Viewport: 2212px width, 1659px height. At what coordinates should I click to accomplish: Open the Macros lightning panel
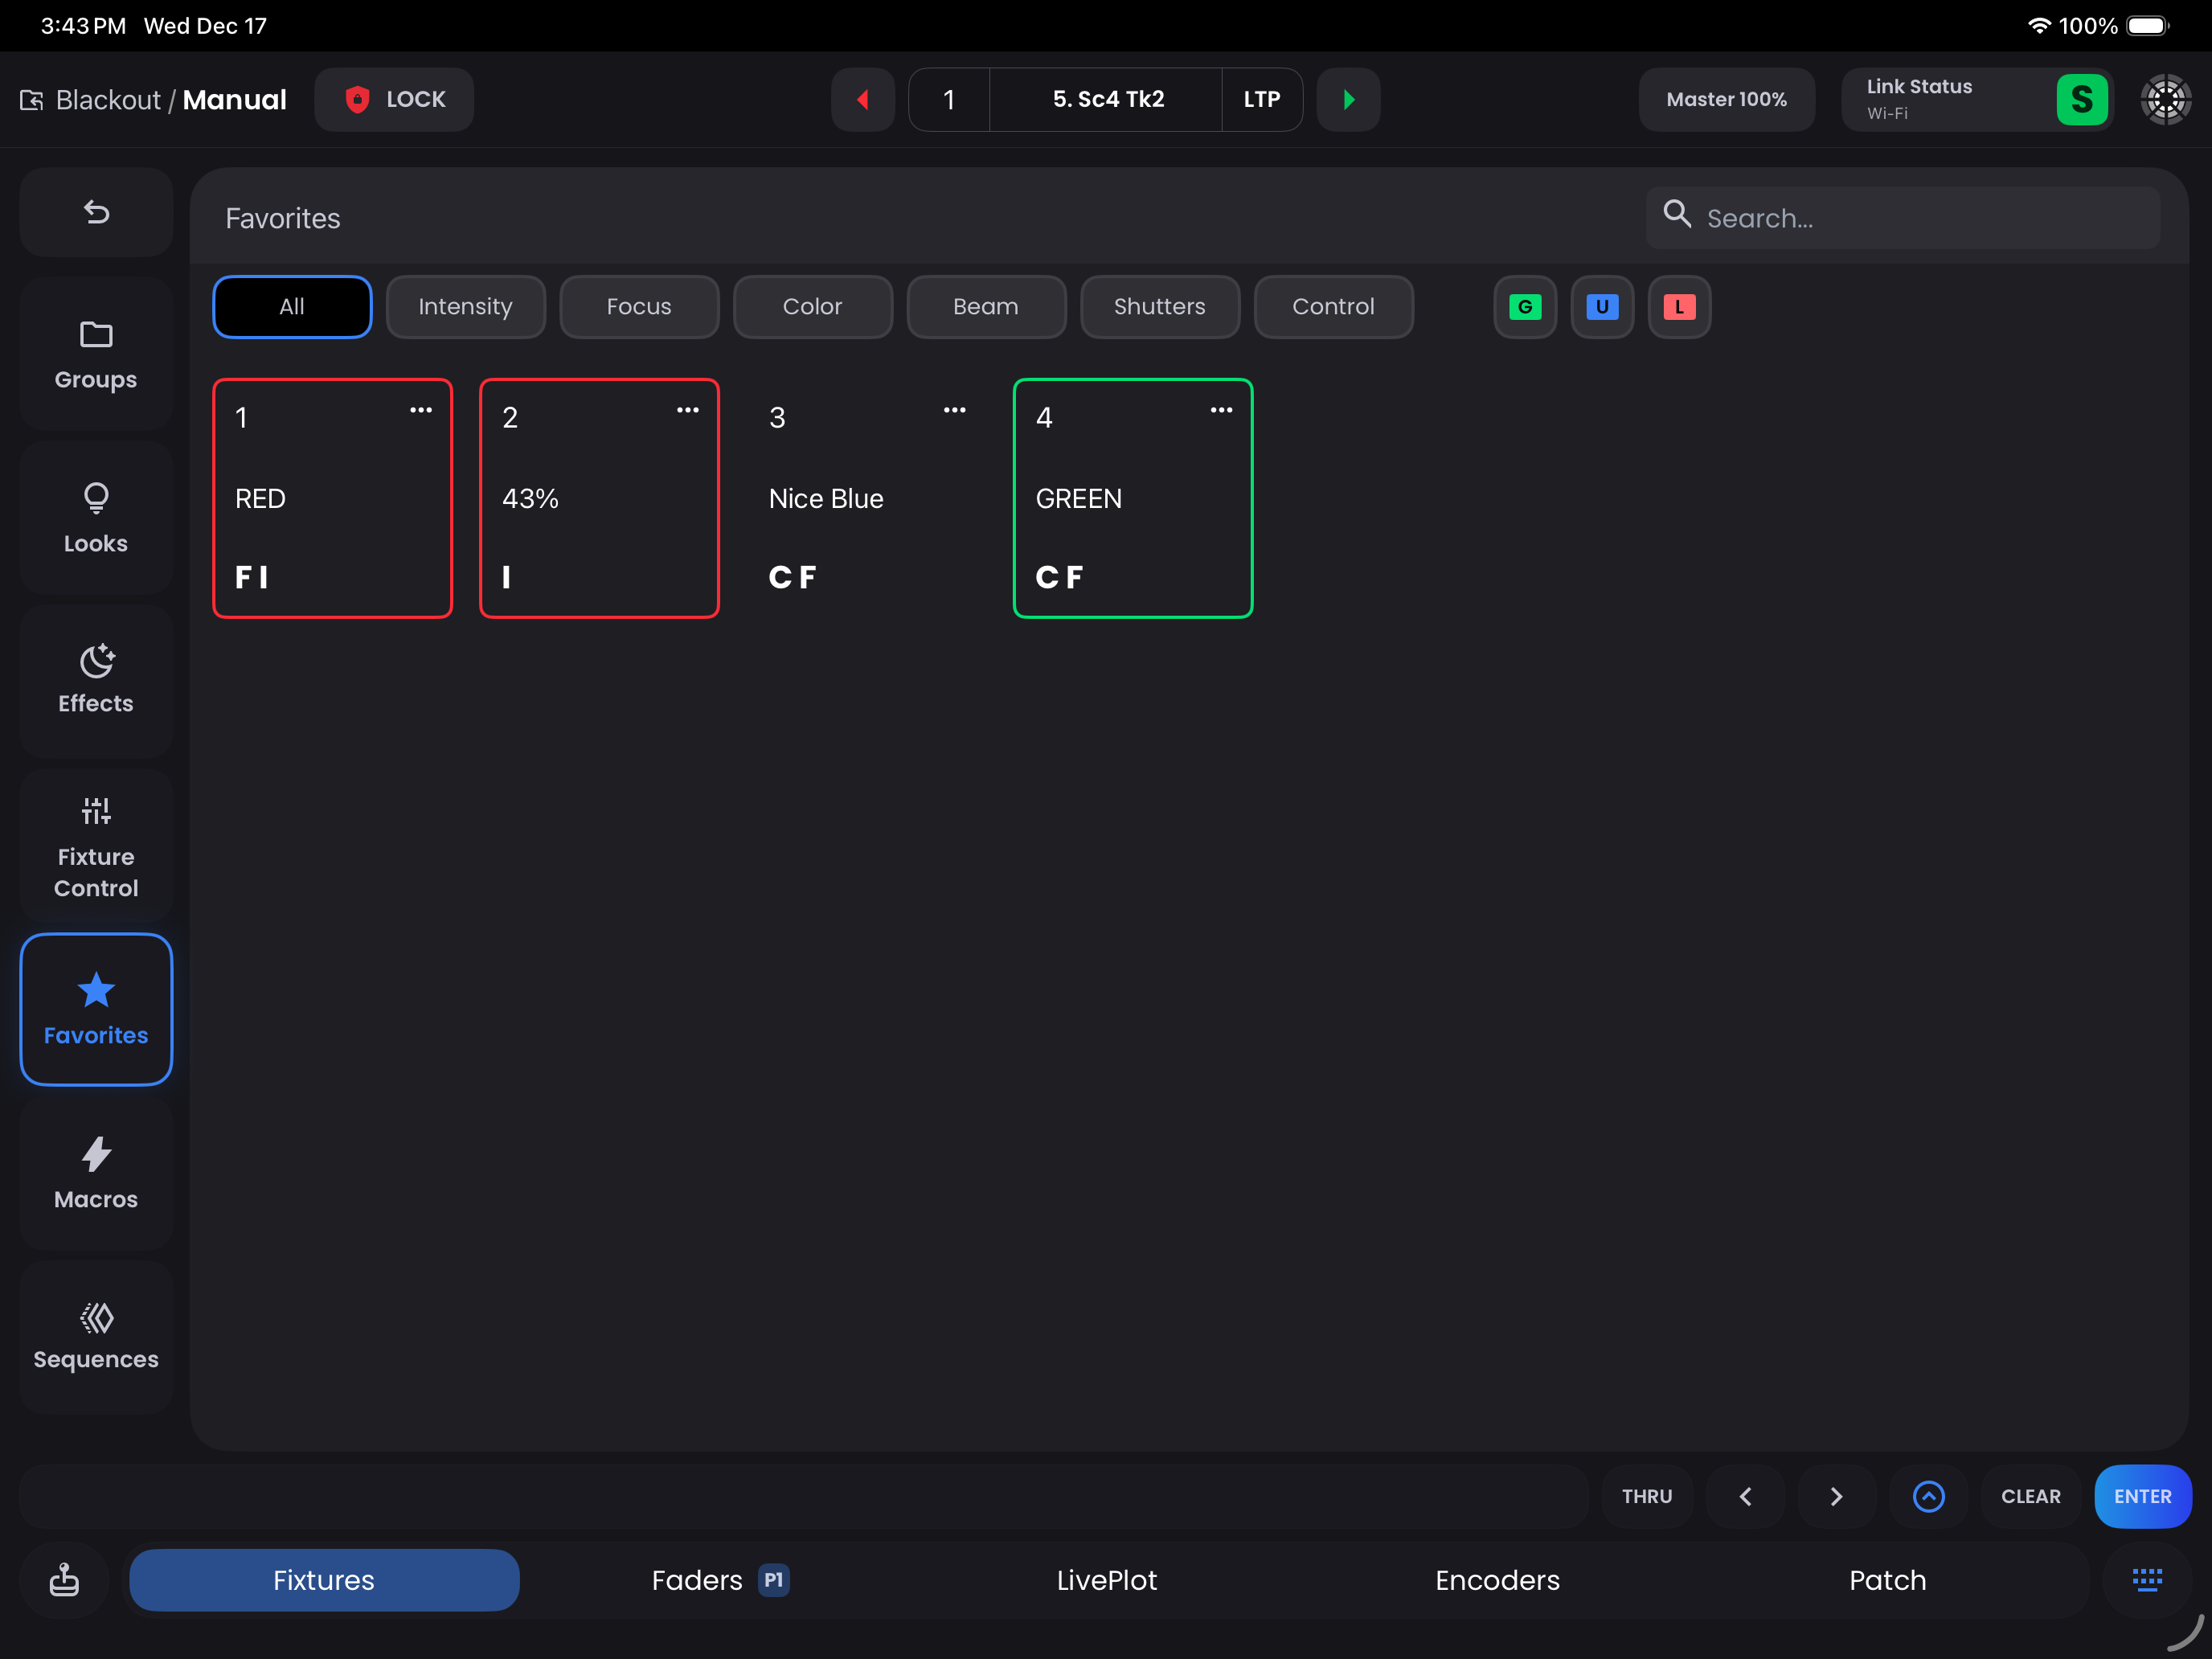96,1174
